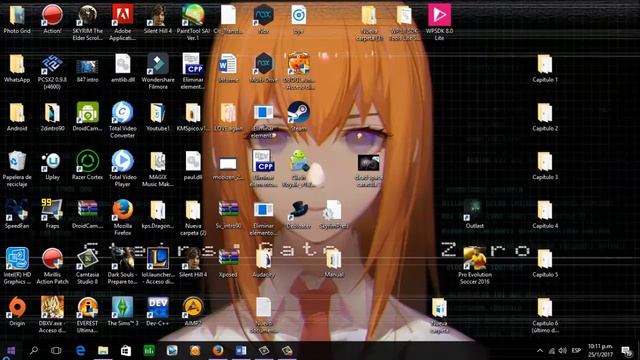The image size is (640, 360).
Task: Open Windows Store taskbar icon
Action: (x=126, y=351)
